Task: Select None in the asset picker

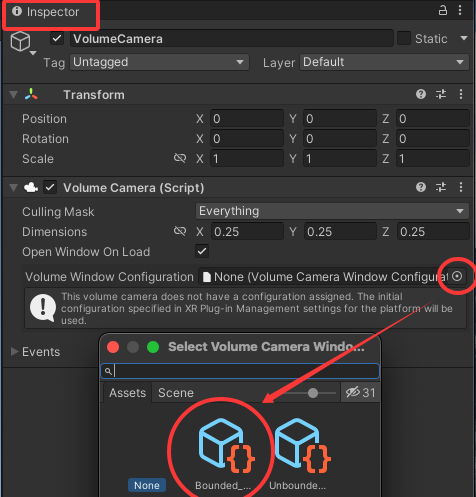Action: coord(147,485)
